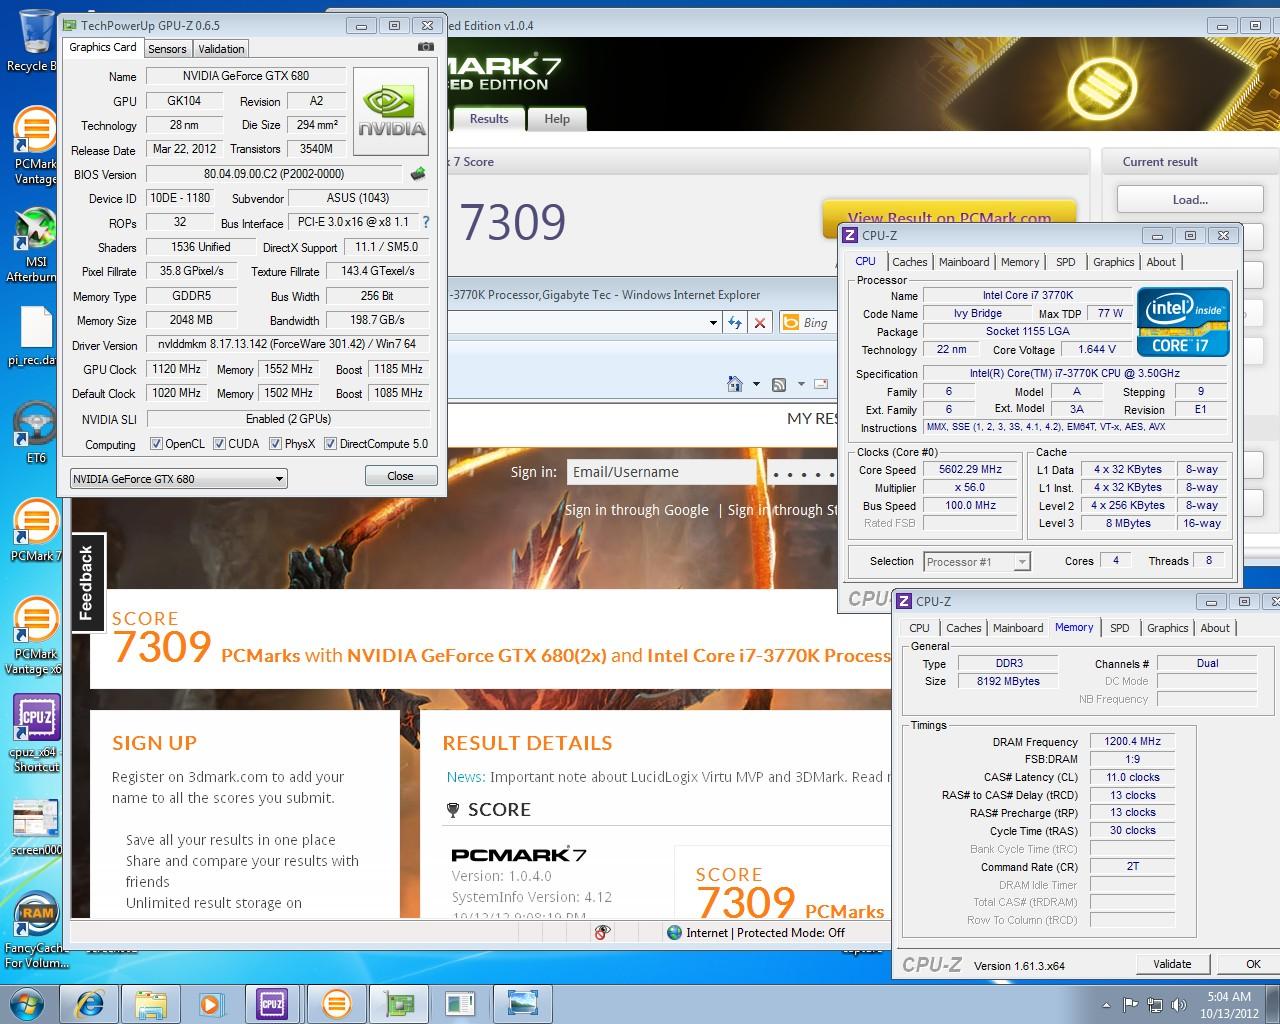The height and width of the screenshot is (1024, 1280).
Task: Click the Validate button in CPU-Z
Action: click(1172, 964)
